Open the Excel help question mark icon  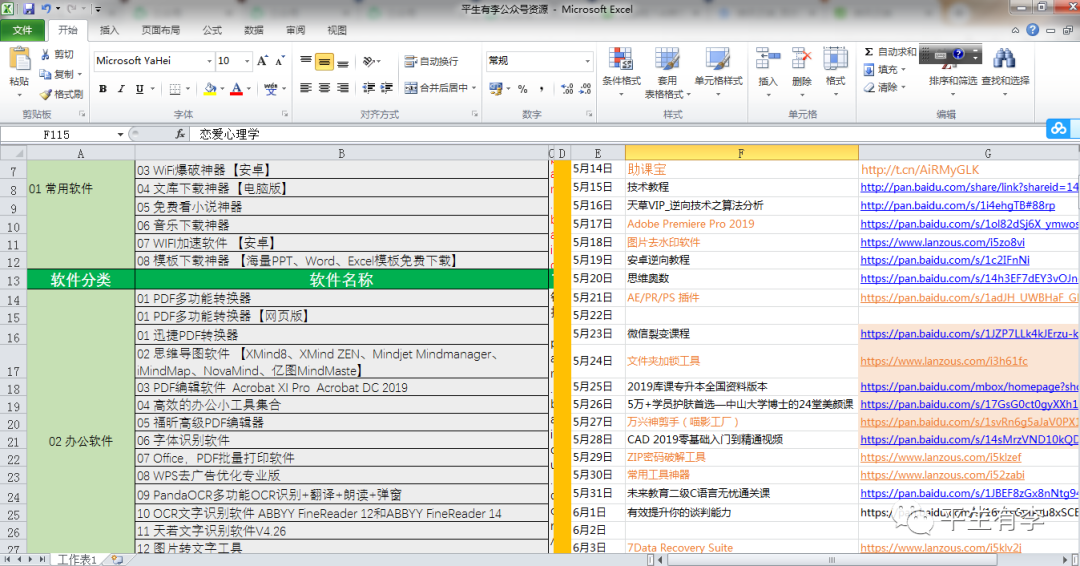tap(1032, 30)
